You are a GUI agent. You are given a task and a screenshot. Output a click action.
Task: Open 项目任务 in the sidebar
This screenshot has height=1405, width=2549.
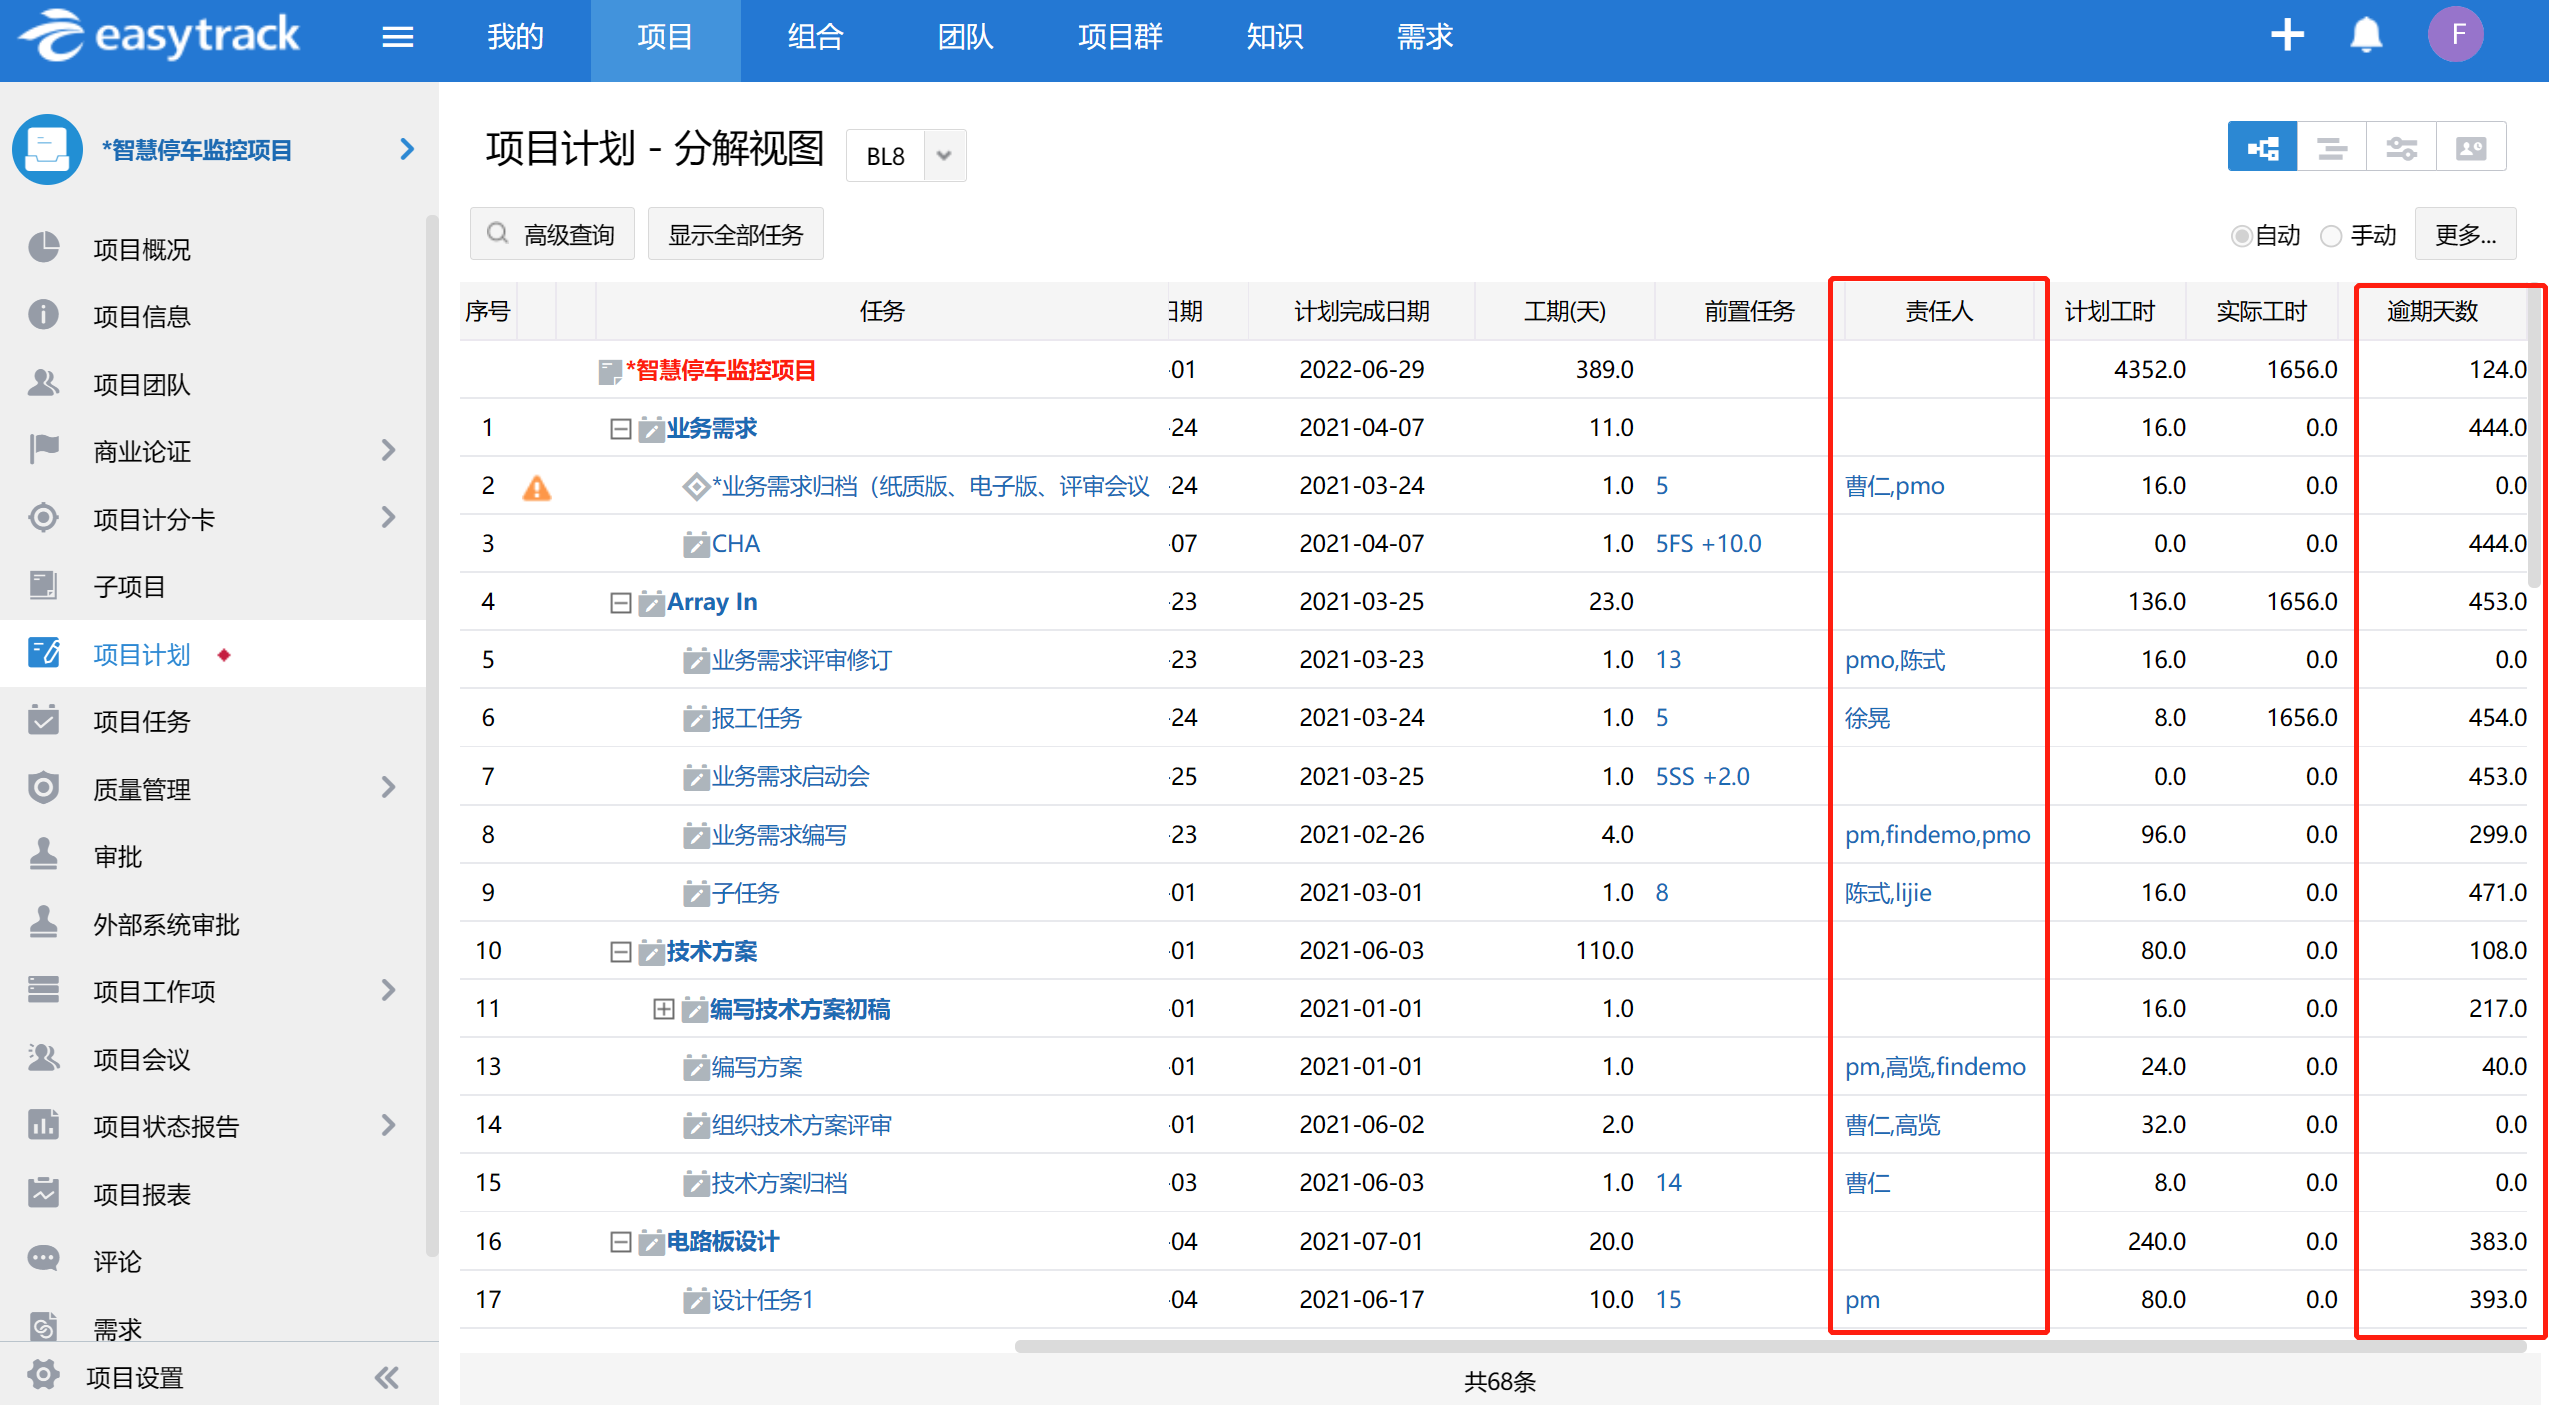click(x=141, y=722)
